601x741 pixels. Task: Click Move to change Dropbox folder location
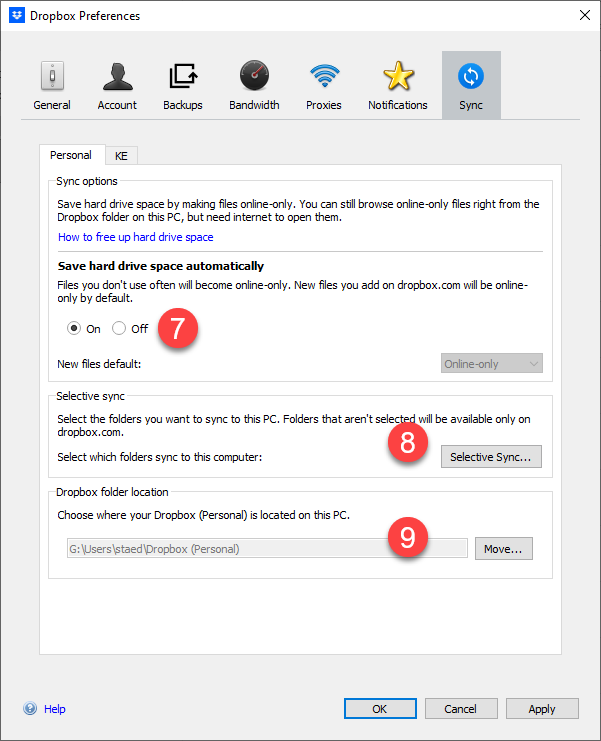click(504, 548)
